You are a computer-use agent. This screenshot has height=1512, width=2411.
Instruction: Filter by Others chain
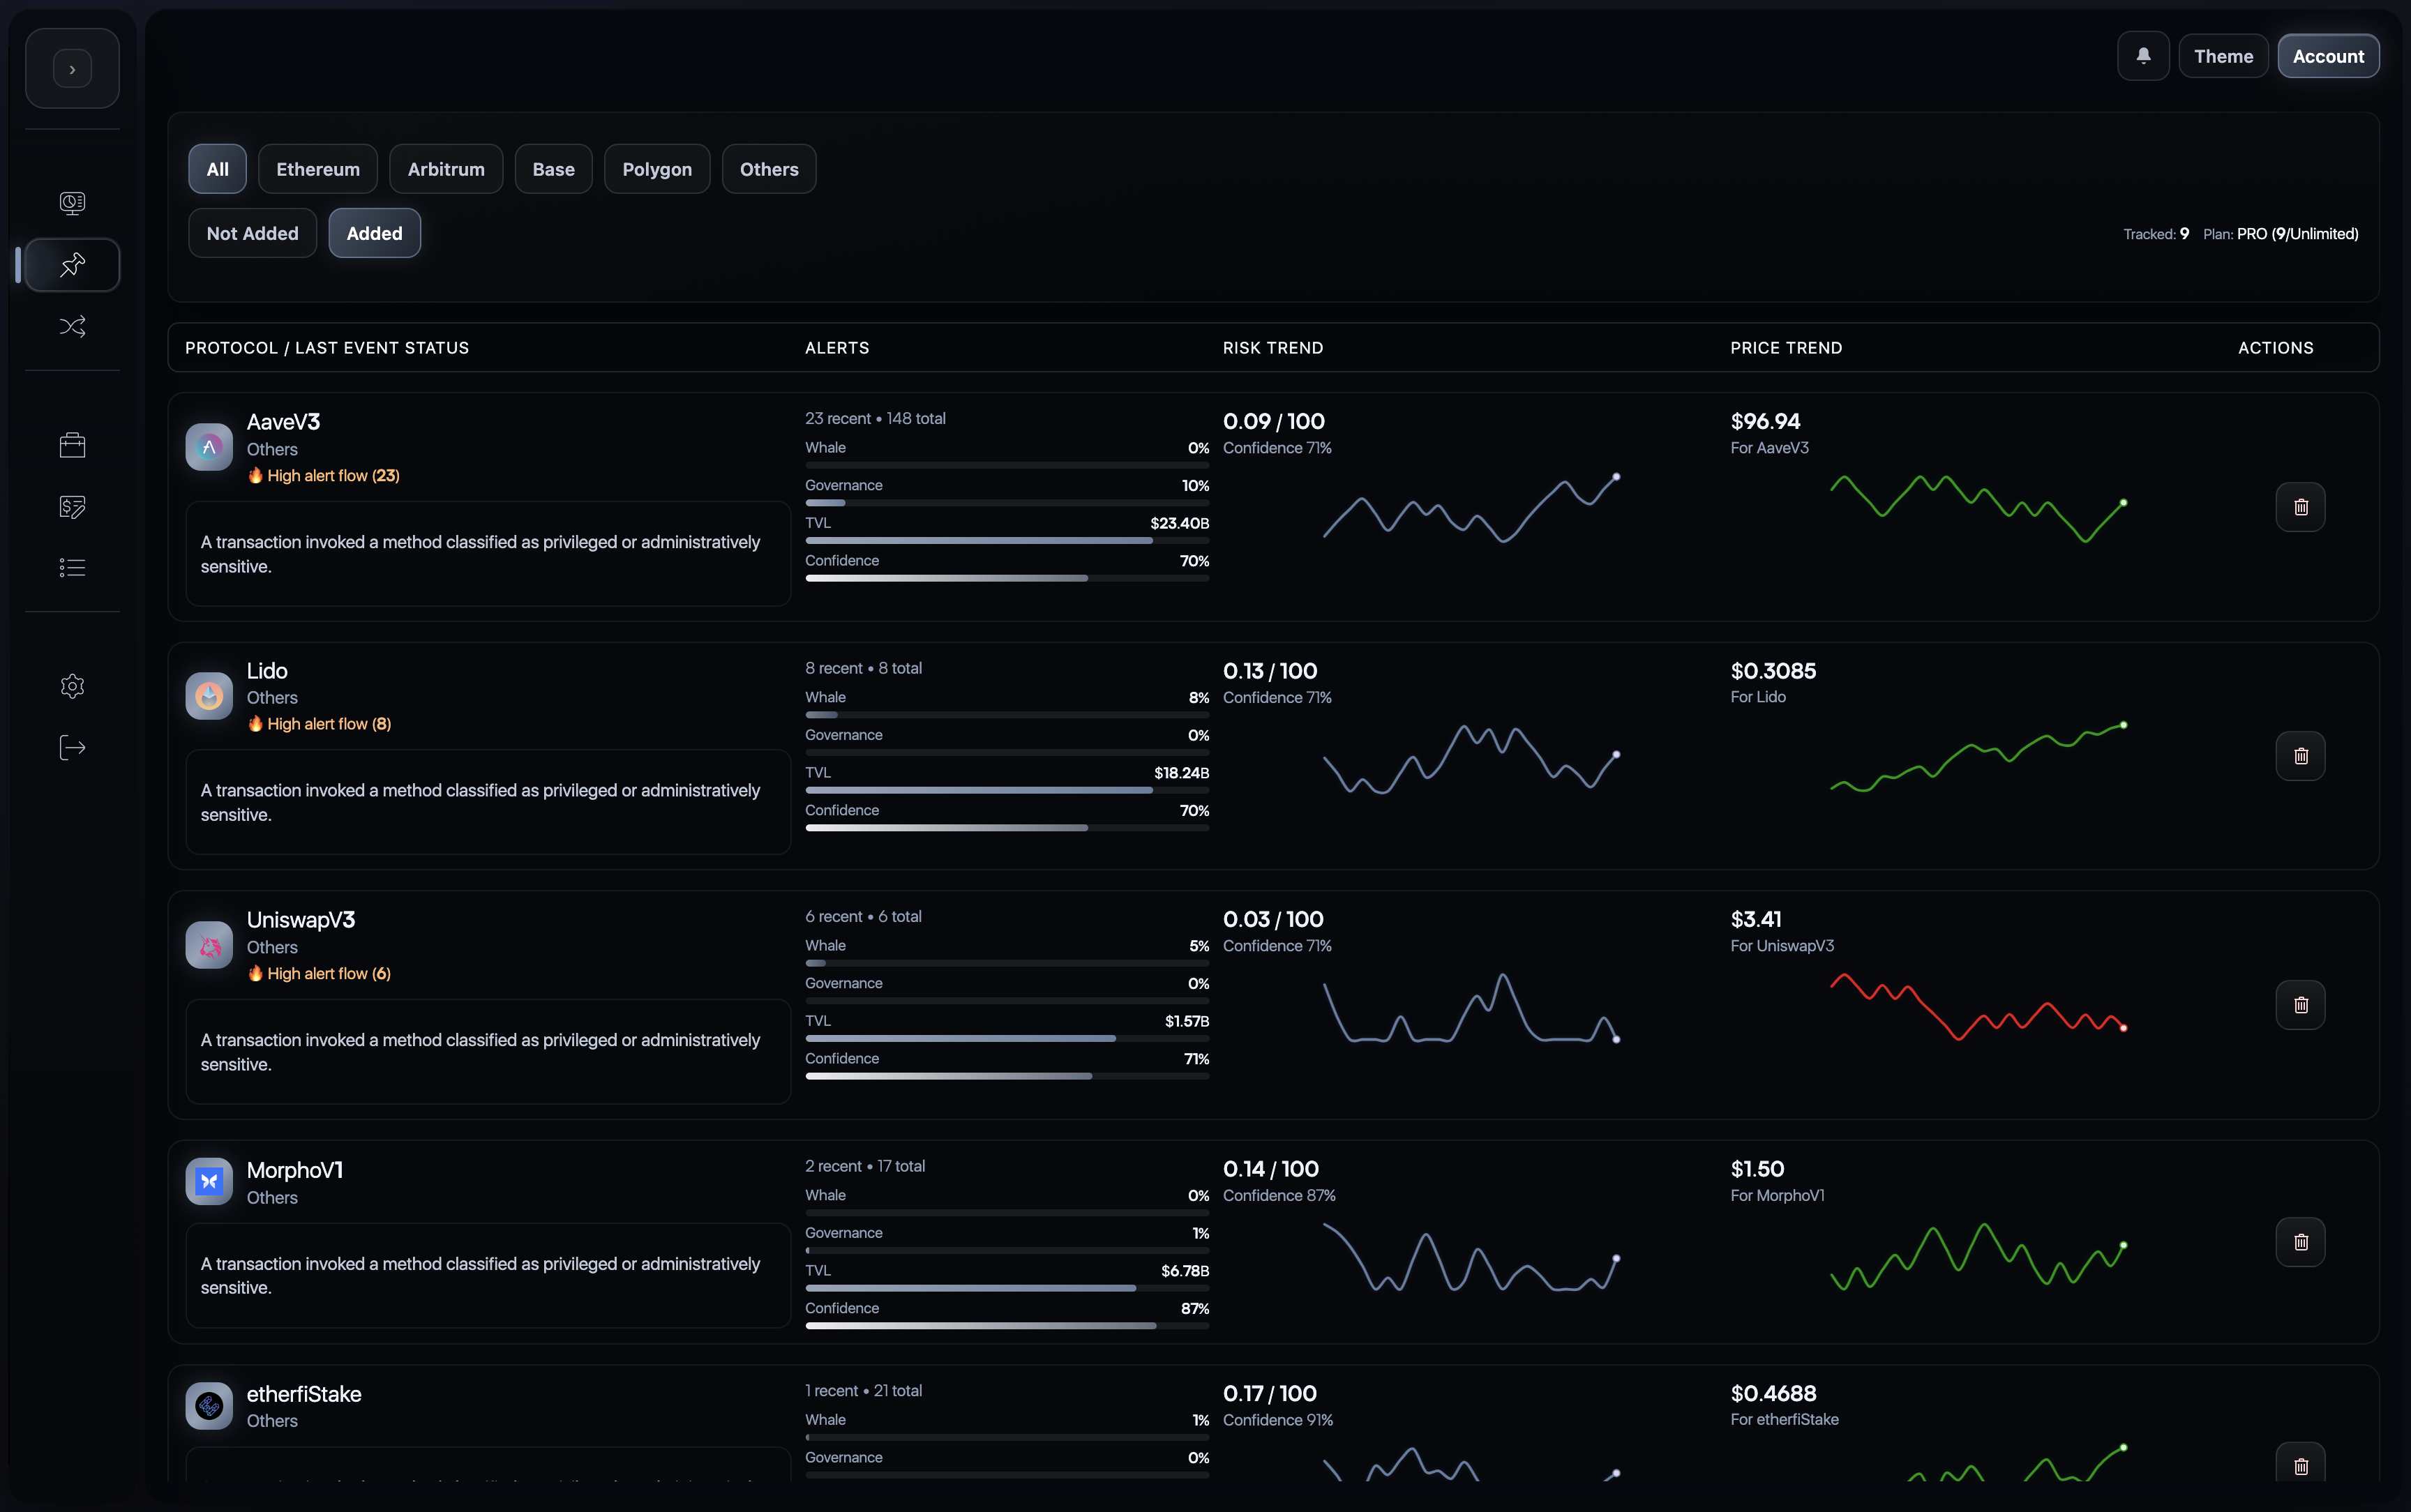pos(769,169)
